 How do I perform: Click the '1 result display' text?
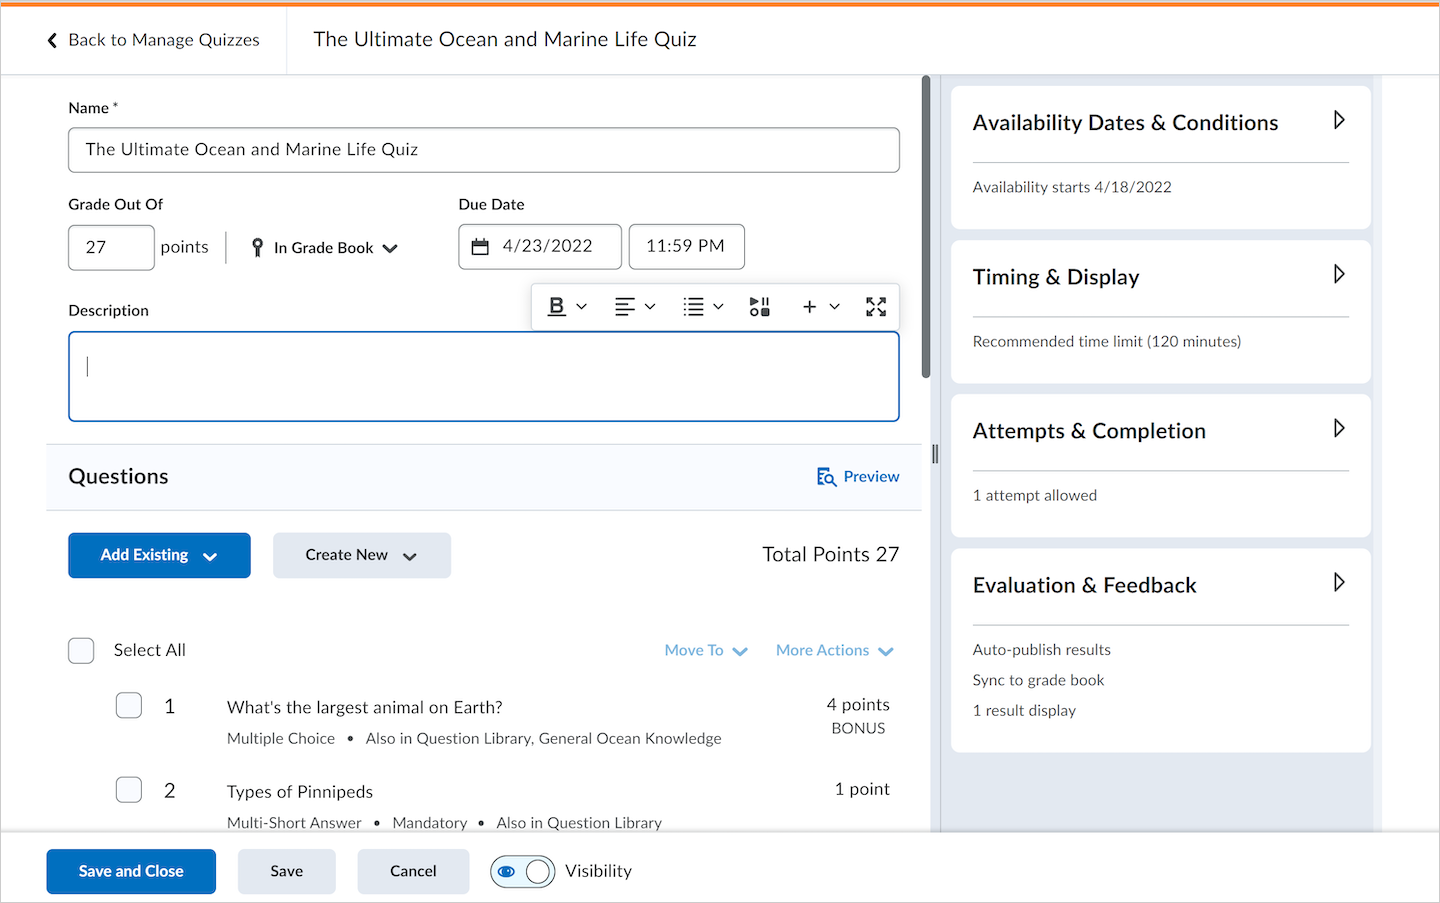click(x=1024, y=711)
